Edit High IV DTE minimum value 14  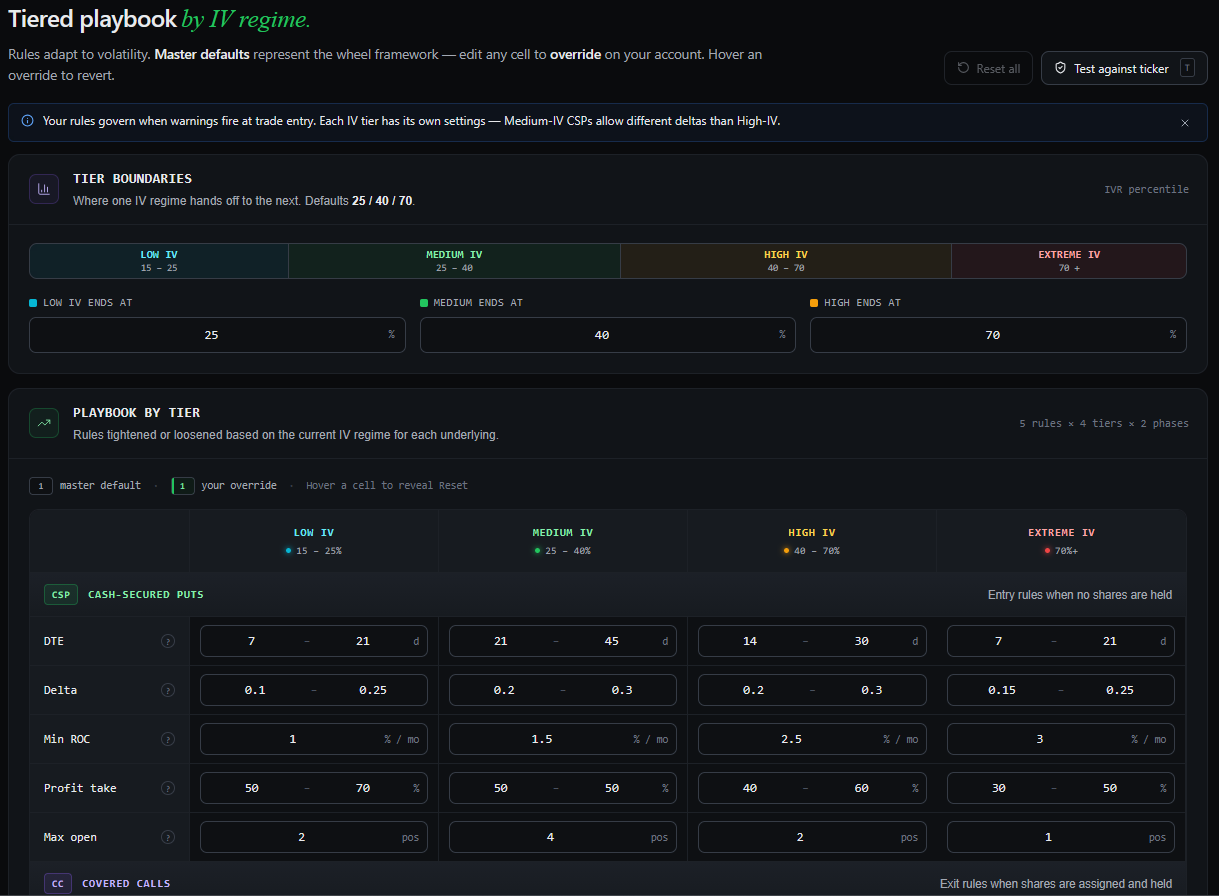click(x=750, y=641)
